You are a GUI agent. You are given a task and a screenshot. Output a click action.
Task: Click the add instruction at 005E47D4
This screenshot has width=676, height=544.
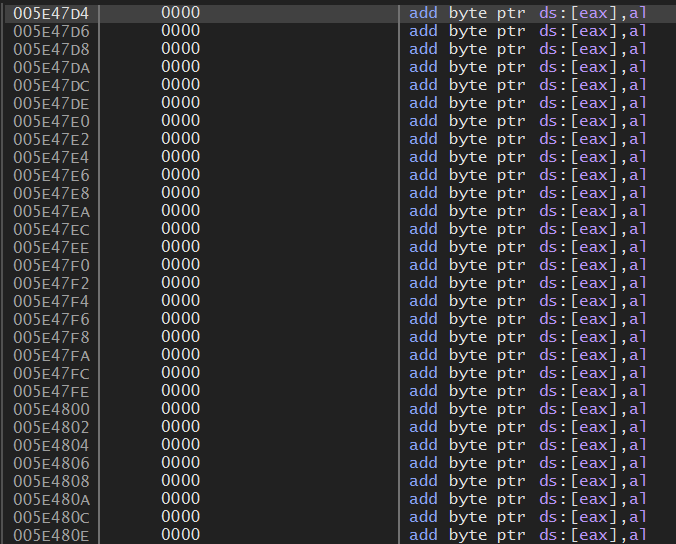pos(528,14)
